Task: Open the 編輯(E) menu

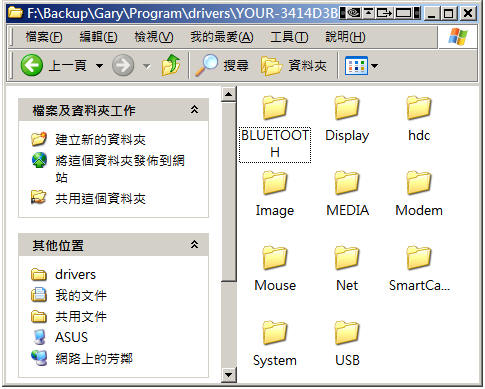Action: (x=98, y=37)
